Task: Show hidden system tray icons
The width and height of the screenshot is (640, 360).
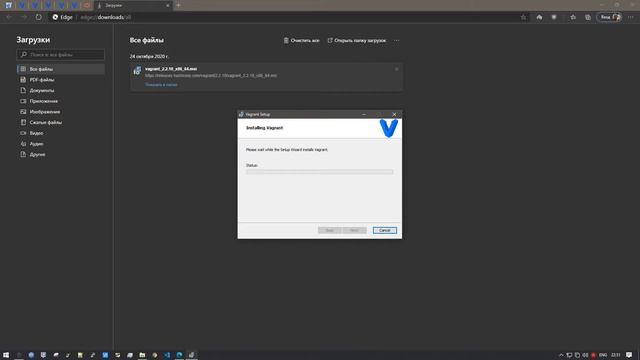Action: click(x=561, y=355)
